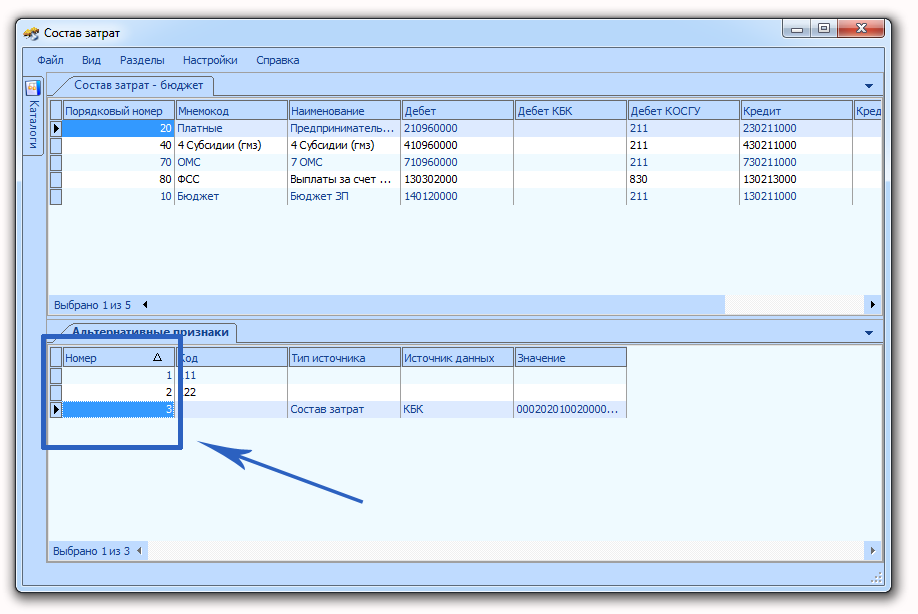This screenshot has width=918, height=614.
Task: Click credit value 430211000
Action: coord(796,145)
